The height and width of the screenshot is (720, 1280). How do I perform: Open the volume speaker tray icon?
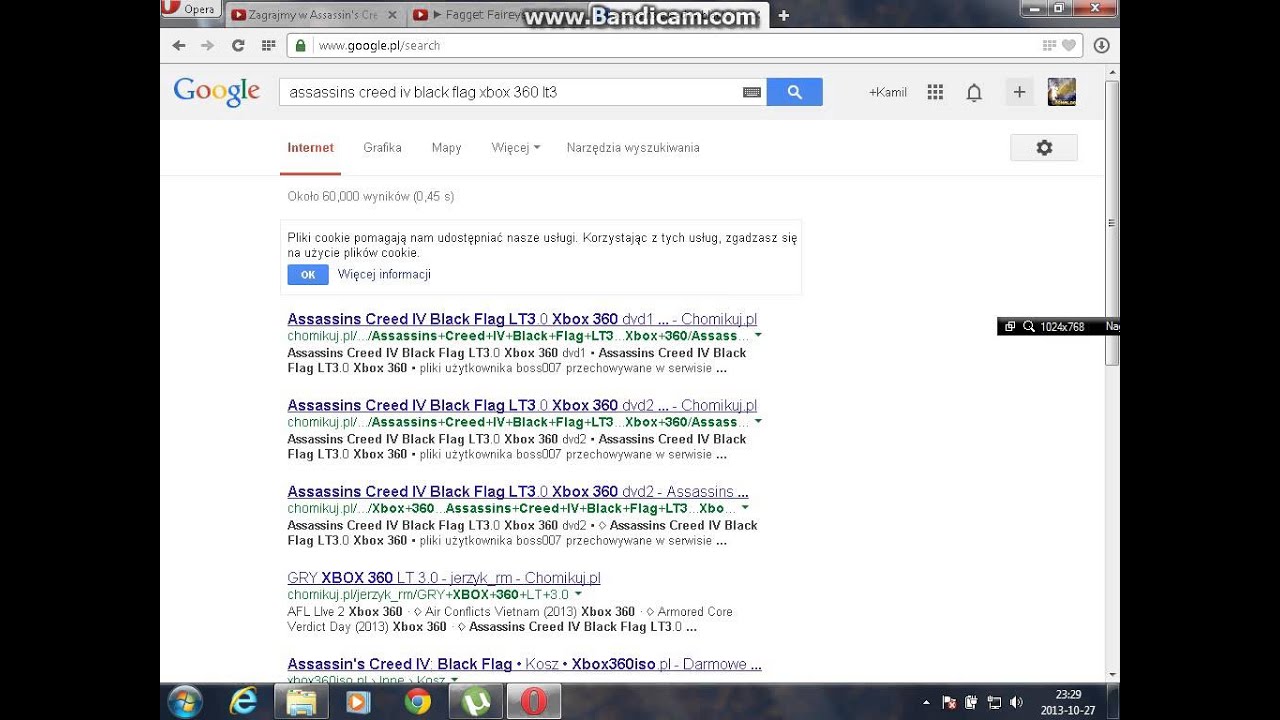tap(1016, 703)
